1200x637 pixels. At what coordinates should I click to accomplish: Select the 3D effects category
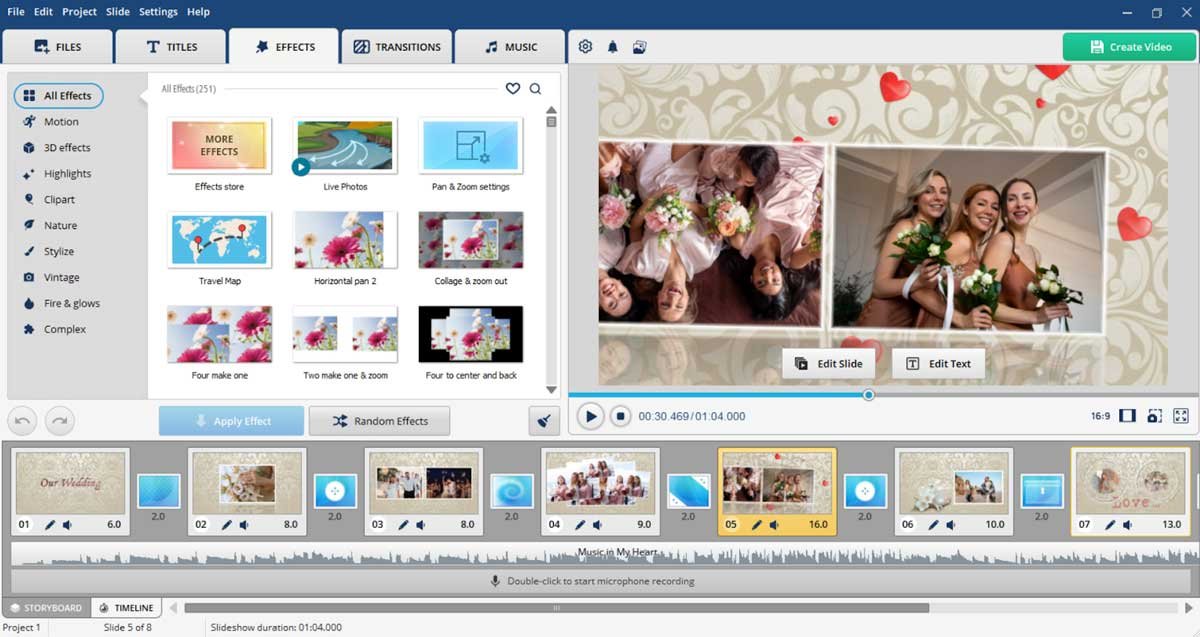point(66,148)
